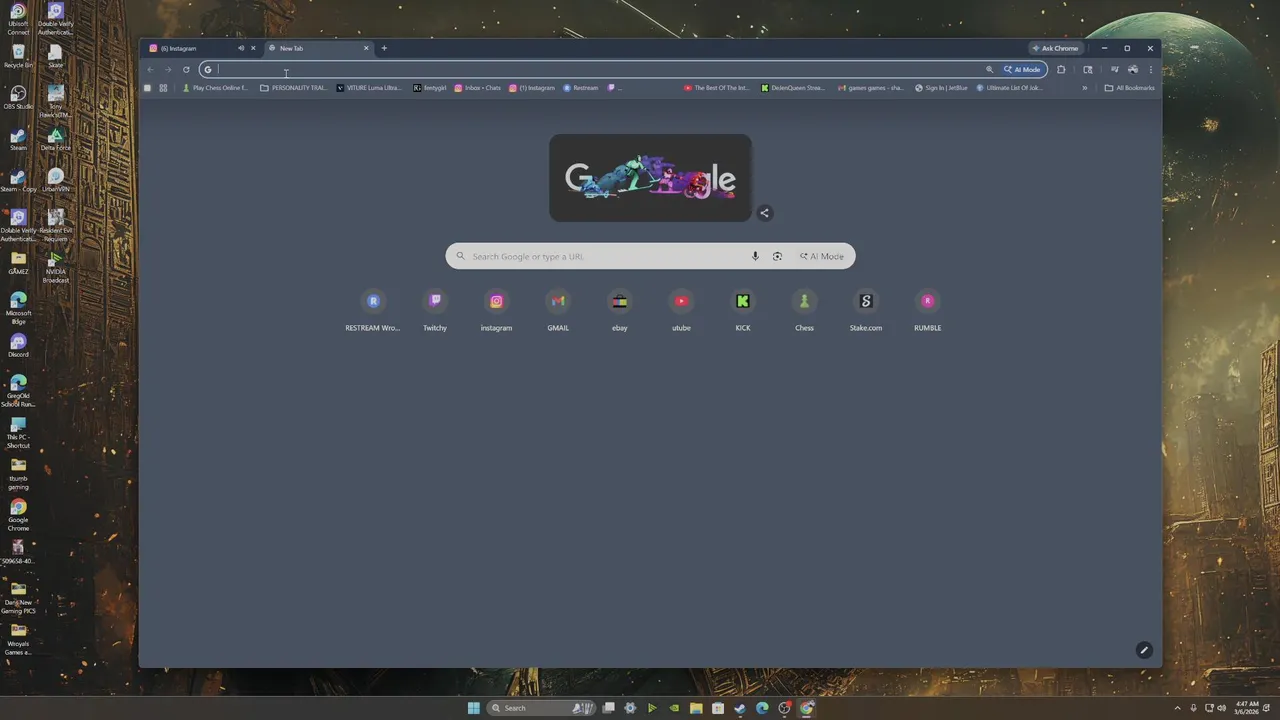This screenshot has width=1280, height=720.
Task: Go back to the previous page
Action: 150,69
